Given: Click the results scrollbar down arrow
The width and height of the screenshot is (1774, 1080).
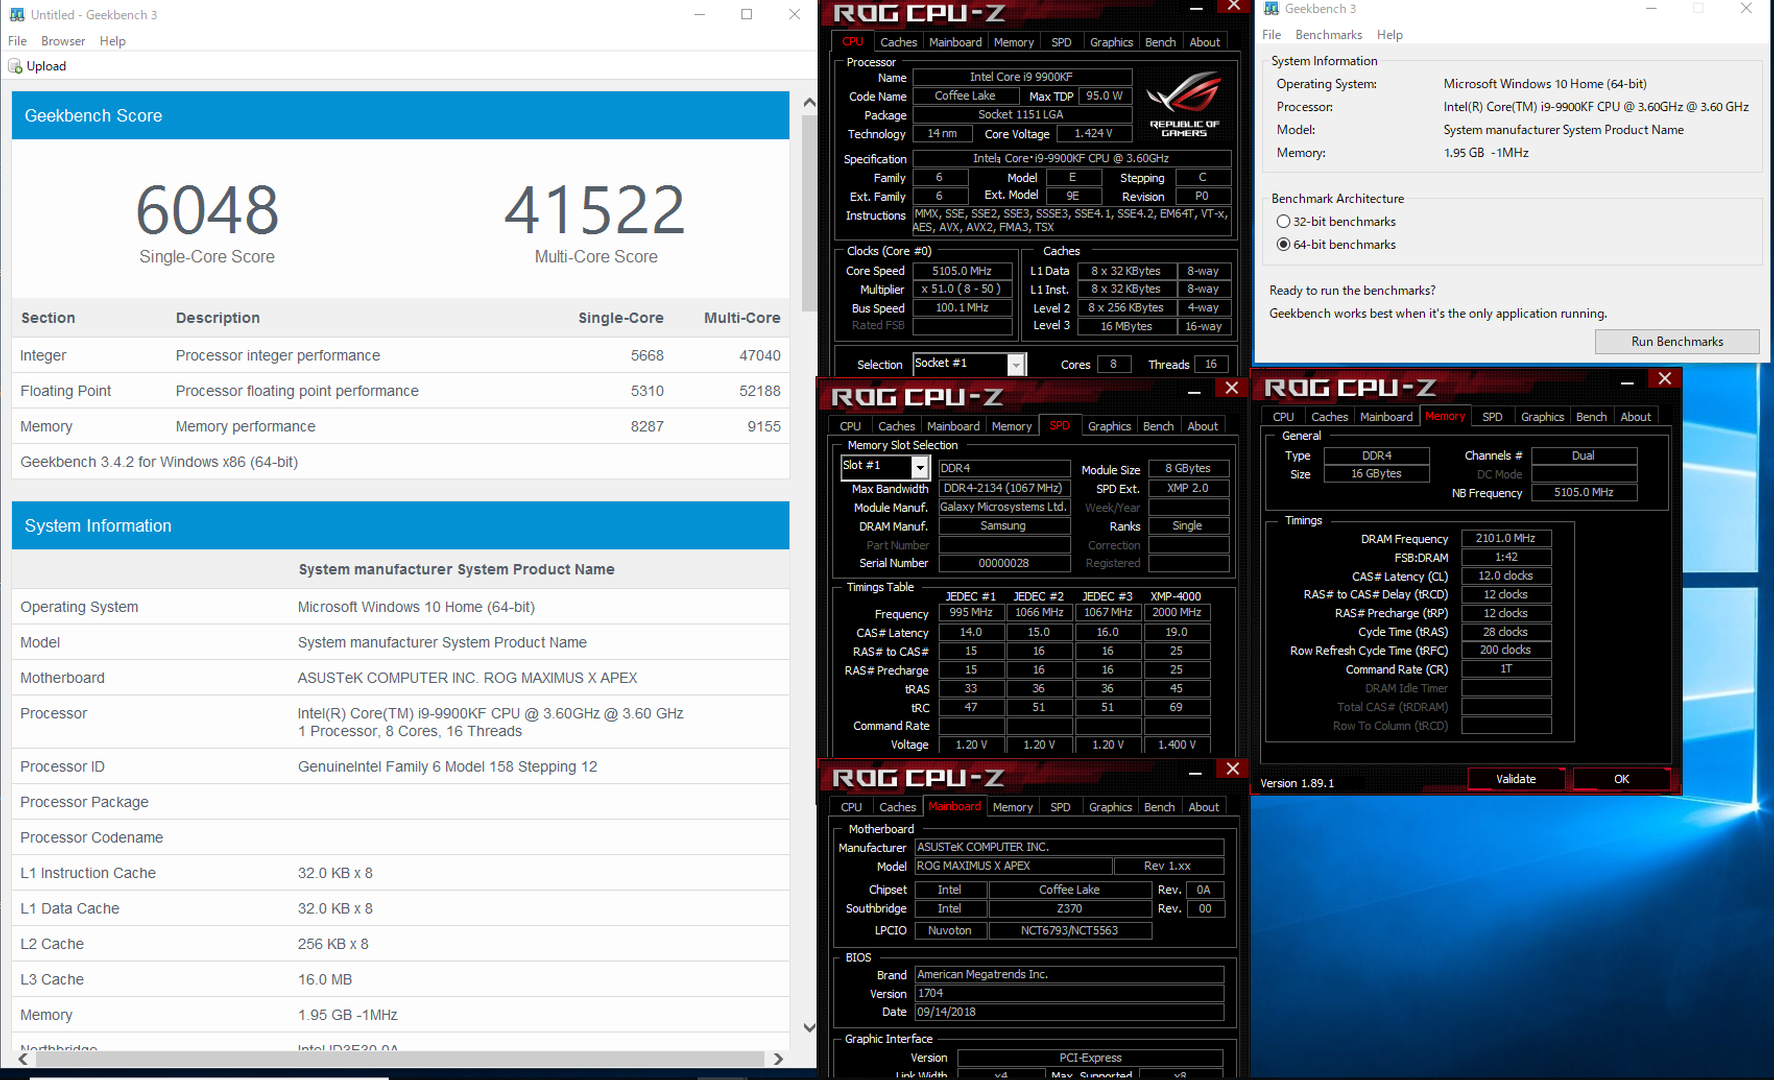Looking at the screenshot, I should [x=809, y=1028].
